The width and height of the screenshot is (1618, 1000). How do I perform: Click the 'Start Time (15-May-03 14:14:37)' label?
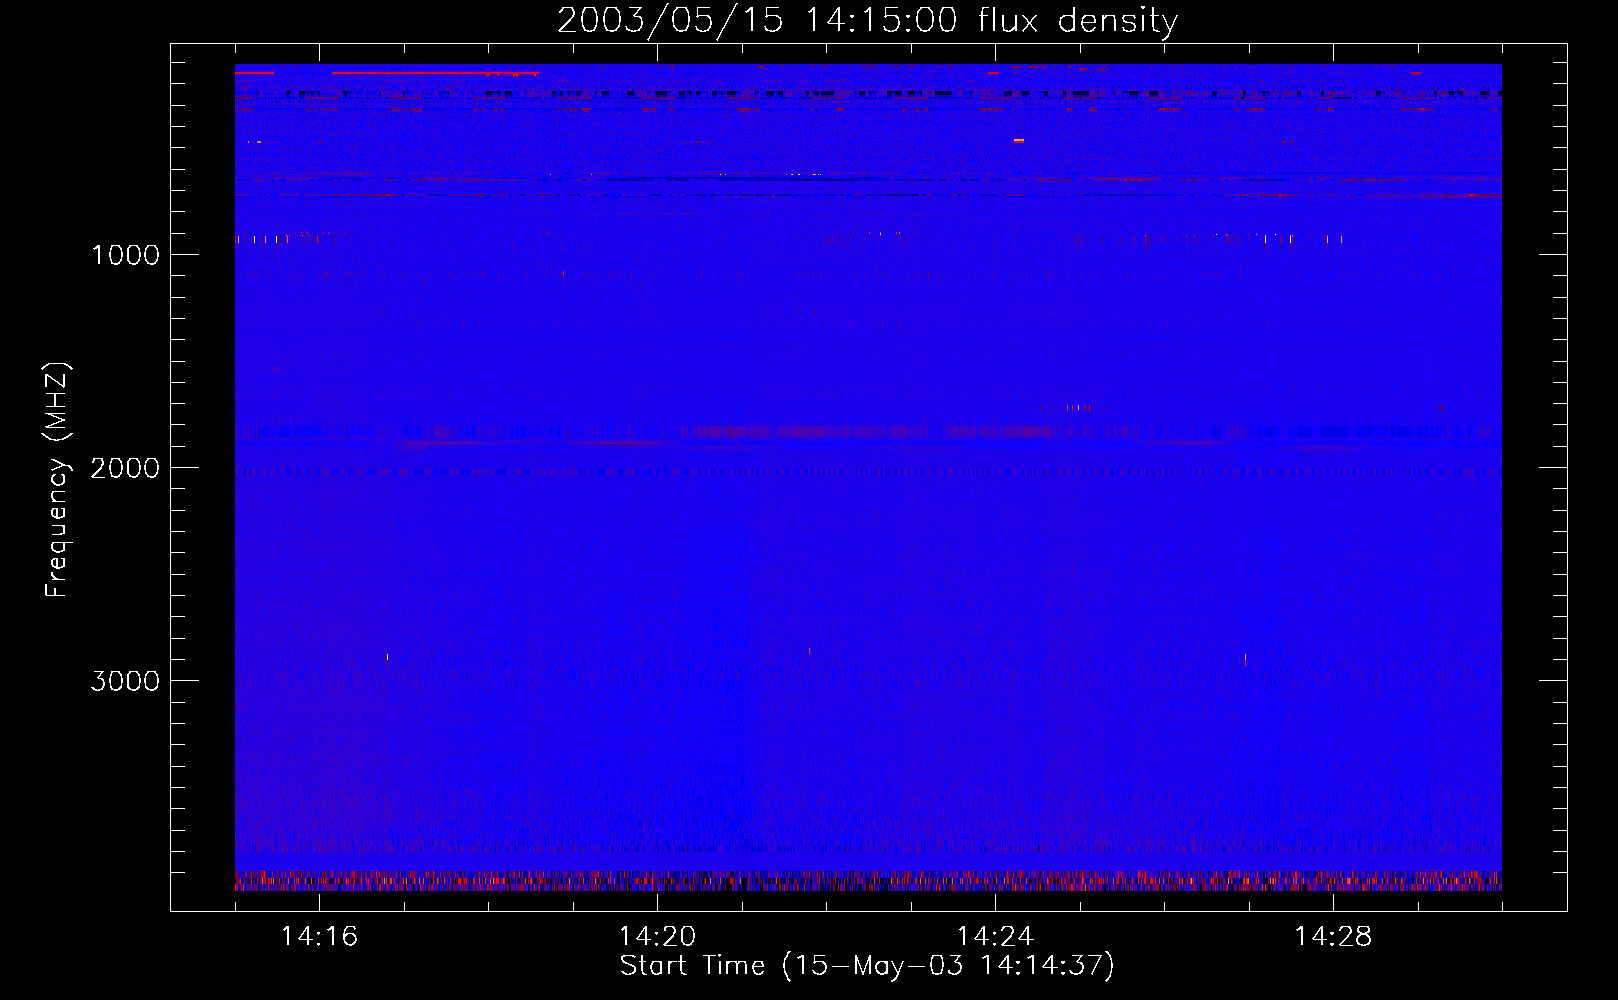pos(867,966)
